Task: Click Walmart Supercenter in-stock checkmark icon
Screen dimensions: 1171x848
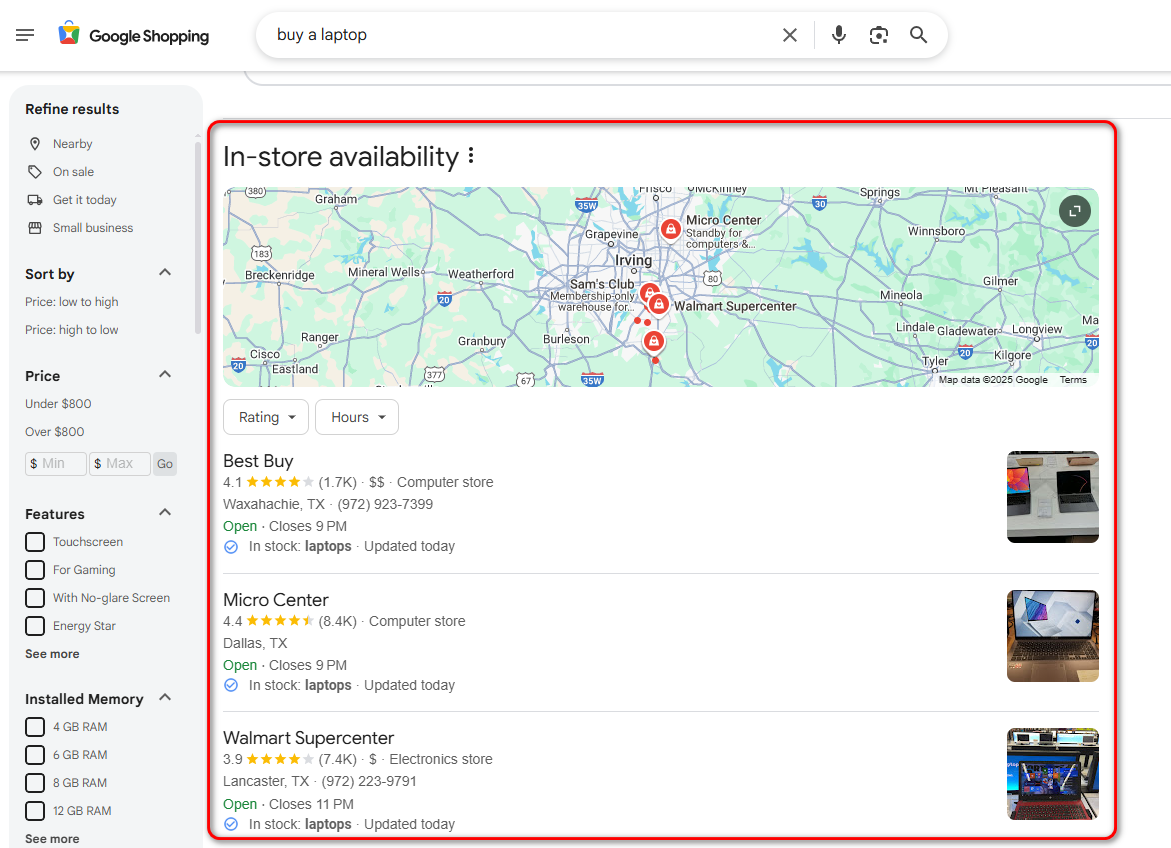Action: [x=232, y=825]
